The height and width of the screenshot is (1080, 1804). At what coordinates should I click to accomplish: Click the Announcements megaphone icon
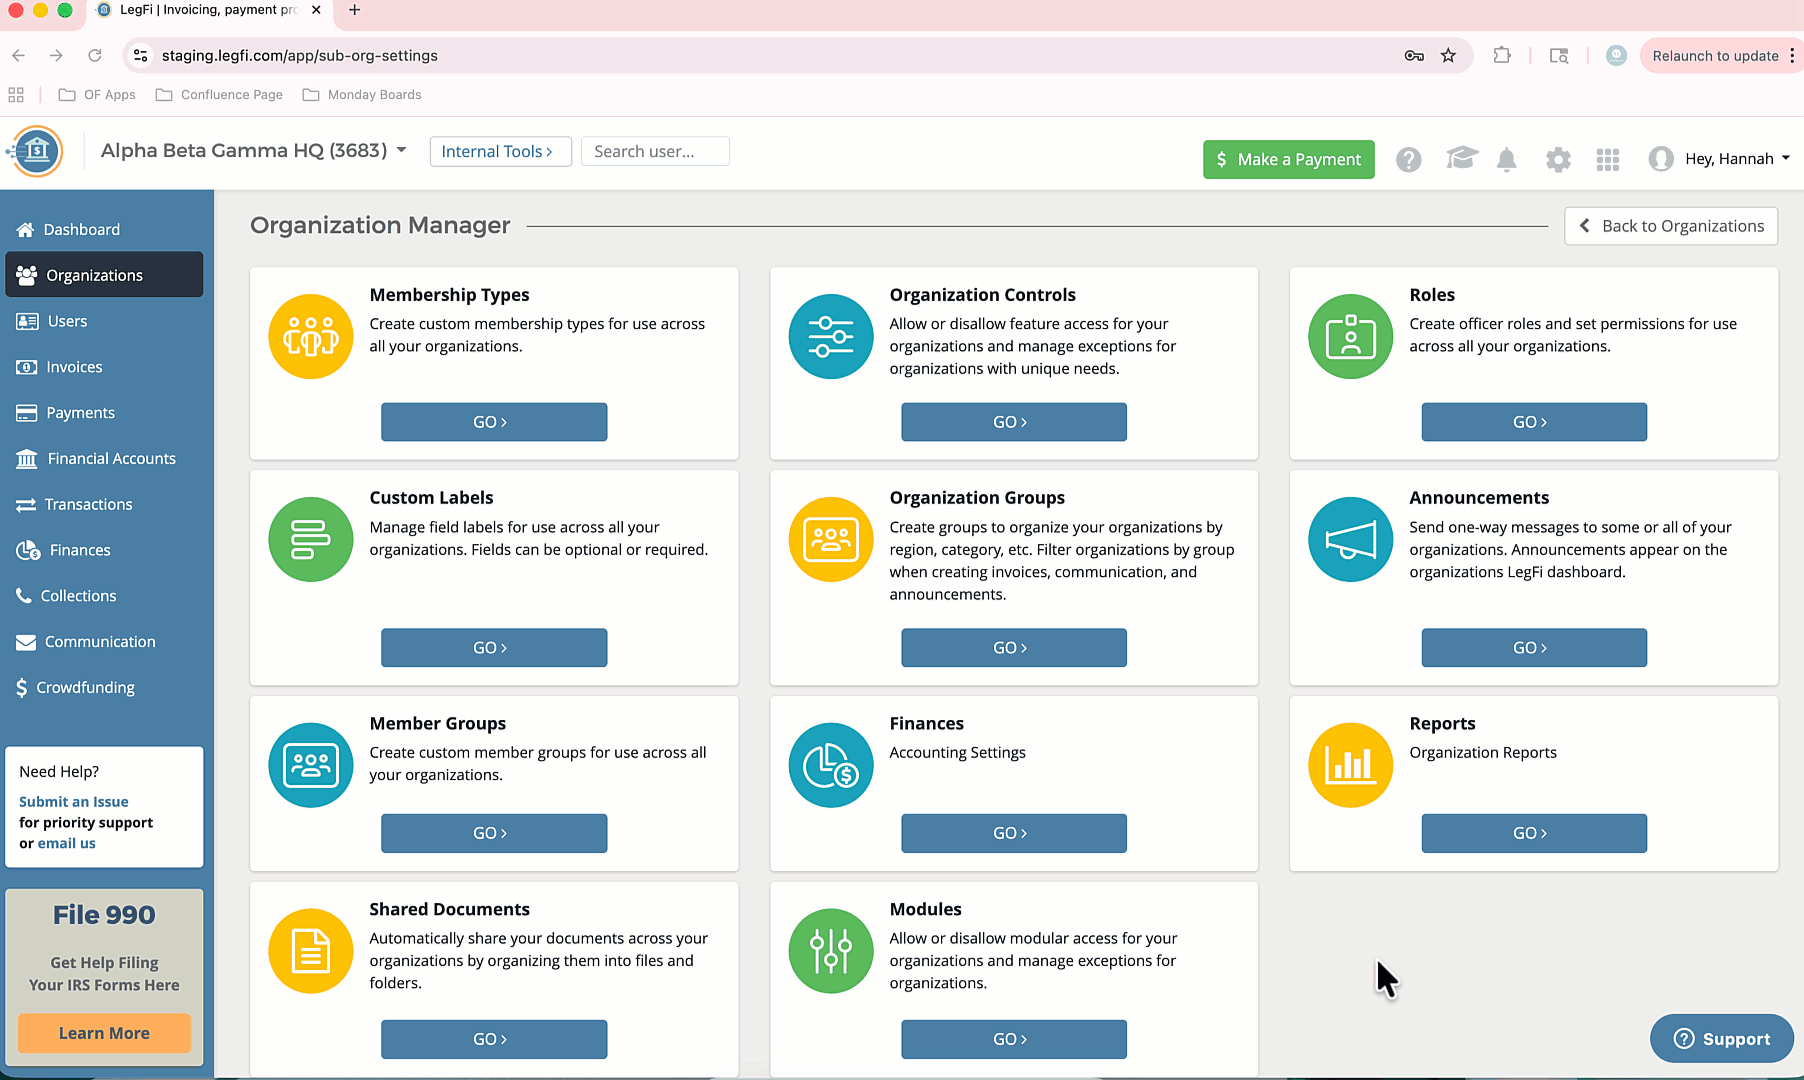tap(1350, 540)
